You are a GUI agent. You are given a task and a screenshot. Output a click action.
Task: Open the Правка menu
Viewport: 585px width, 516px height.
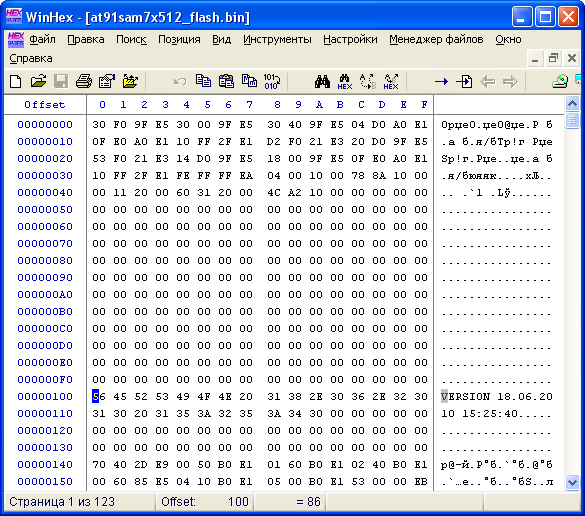[x=86, y=39]
